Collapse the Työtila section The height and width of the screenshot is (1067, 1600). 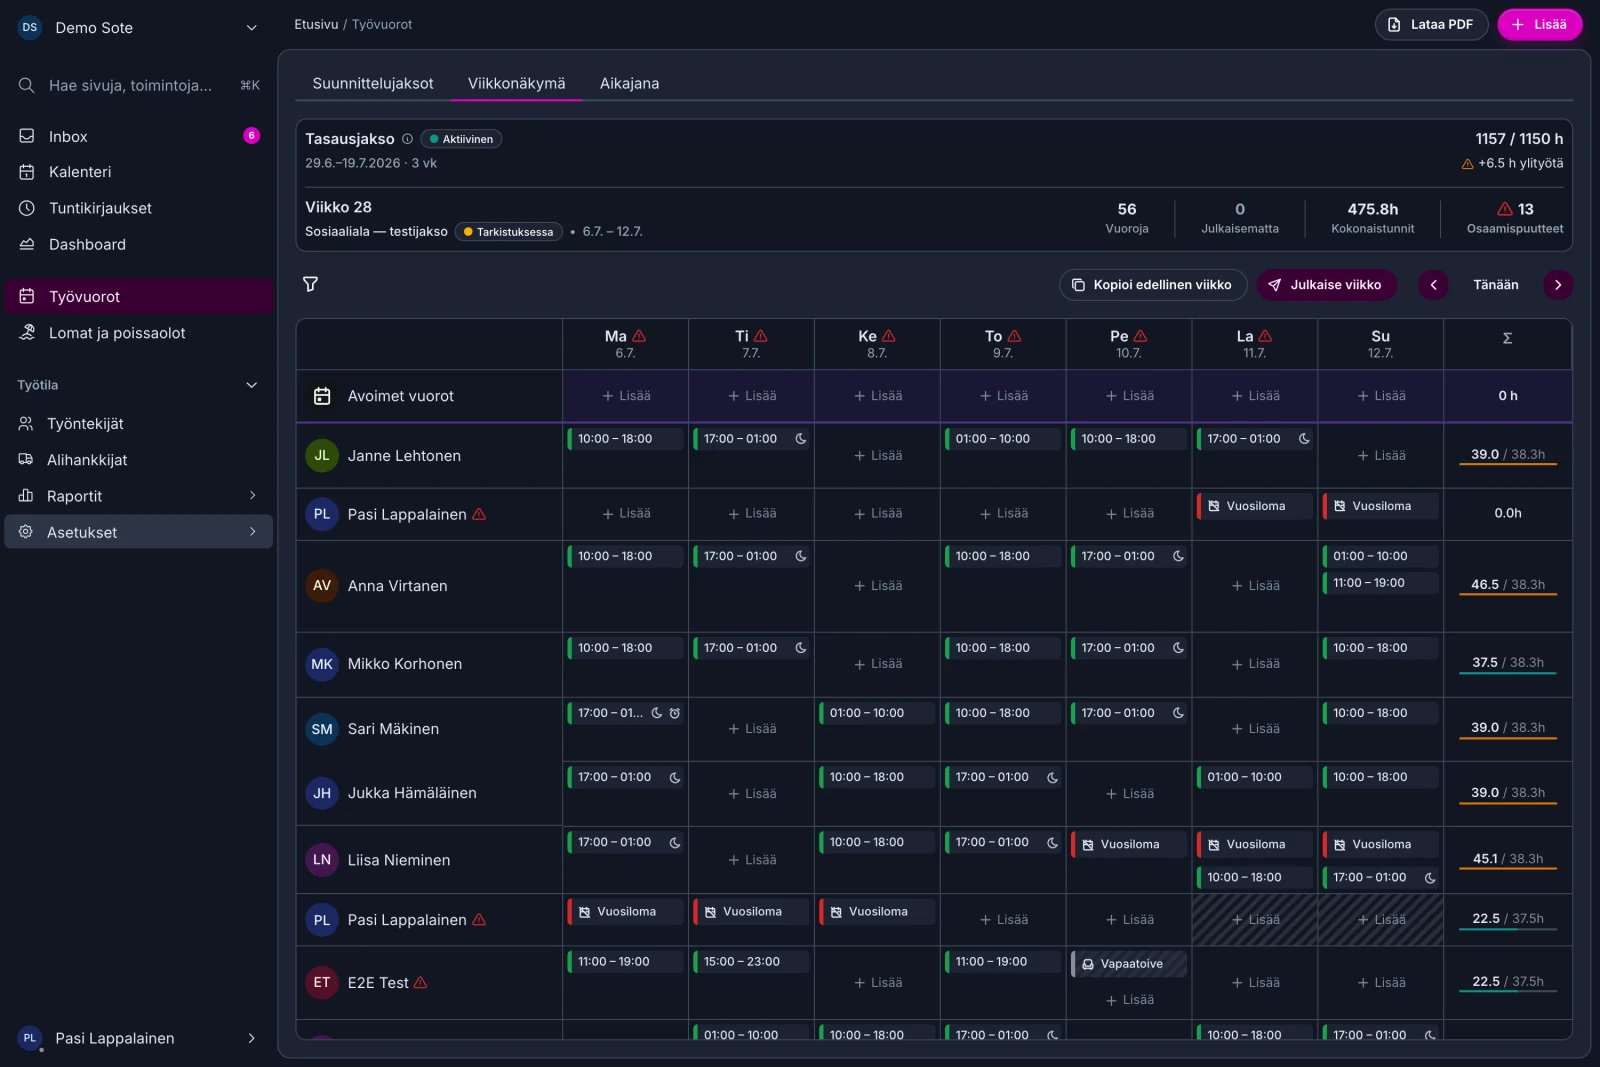(252, 385)
